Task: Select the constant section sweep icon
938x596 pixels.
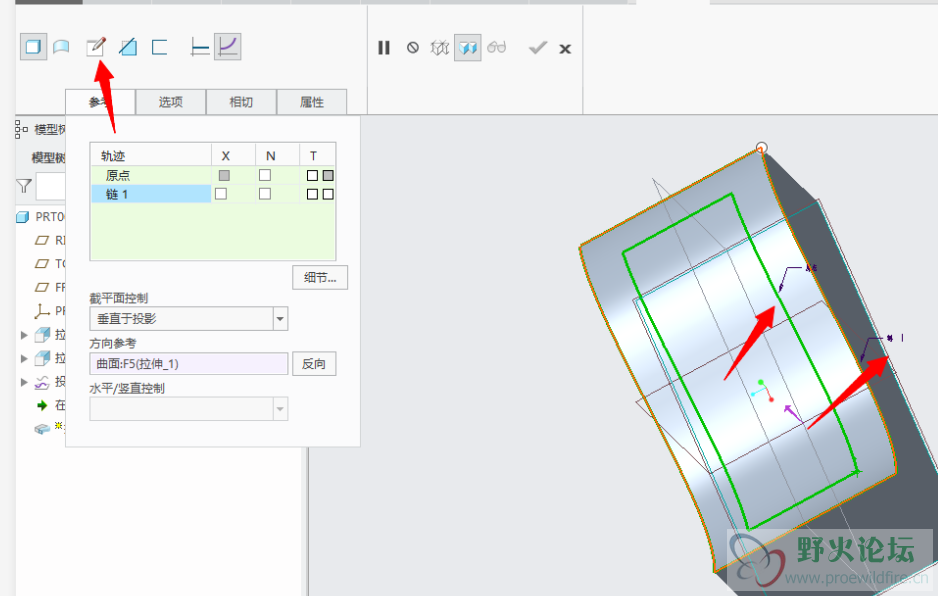Action: (200, 47)
